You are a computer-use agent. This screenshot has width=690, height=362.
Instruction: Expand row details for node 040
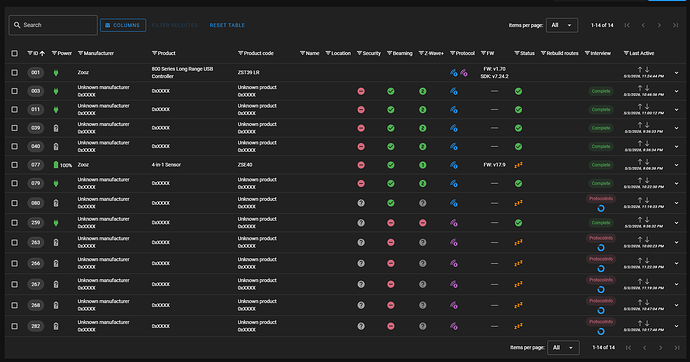click(676, 146)
